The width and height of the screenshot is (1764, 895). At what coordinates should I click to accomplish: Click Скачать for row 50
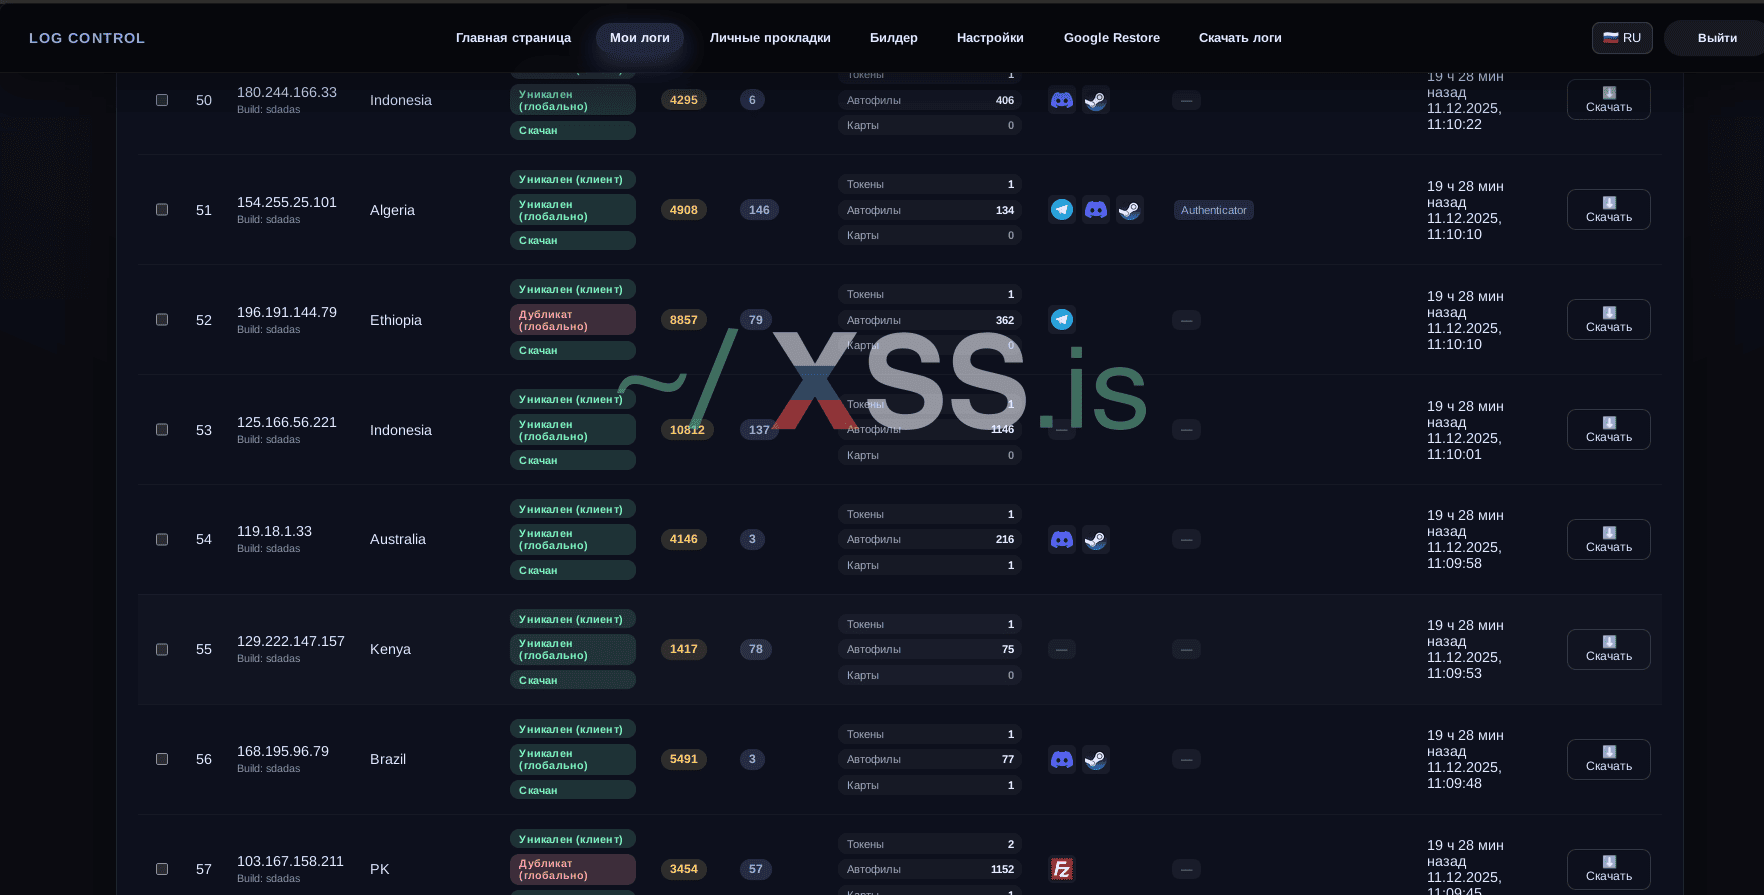[1609, 100]
